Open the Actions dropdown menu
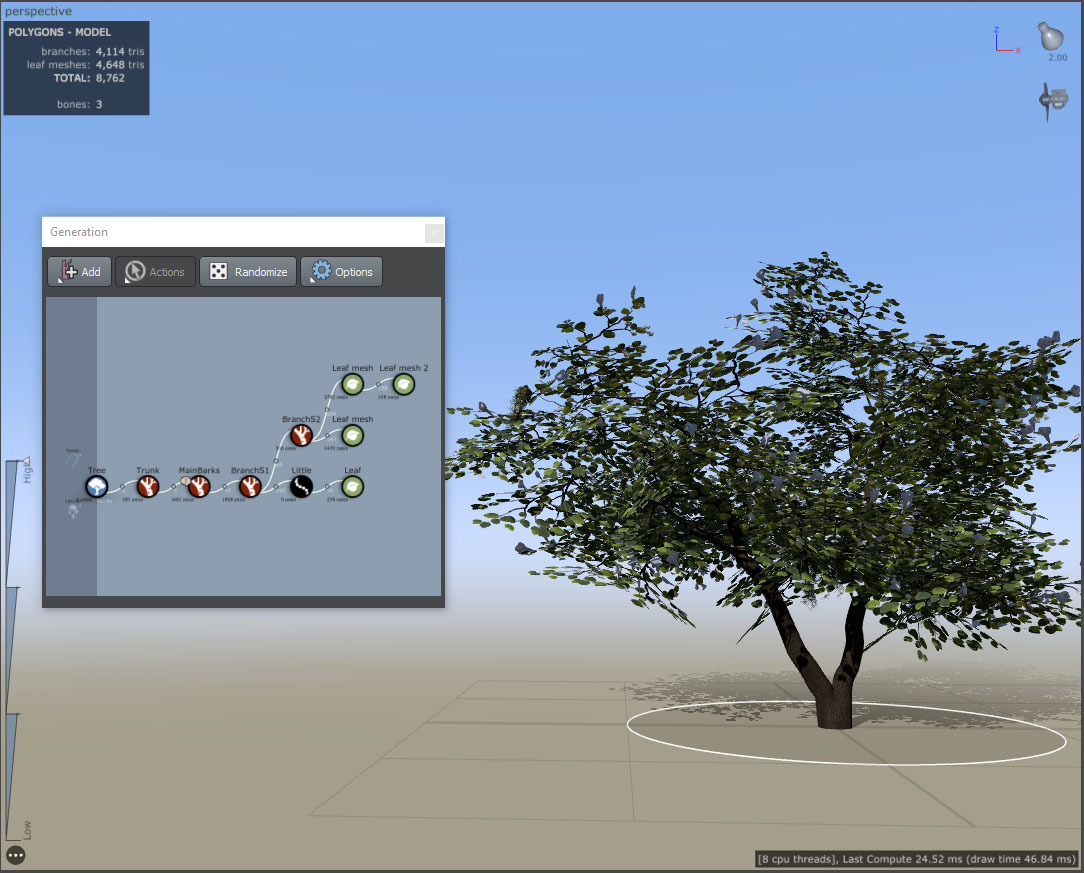The height and width of the screenshot is (873, 1084). 156,272
